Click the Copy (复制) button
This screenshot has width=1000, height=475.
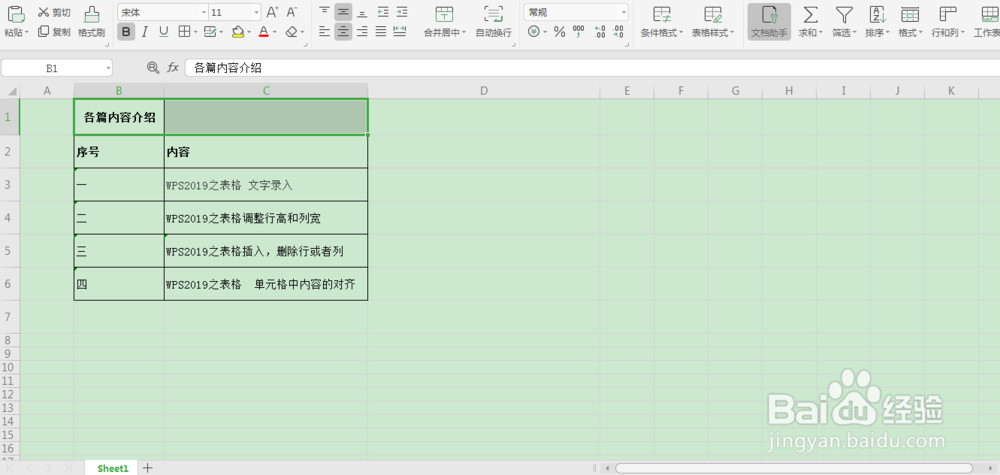[x=54, y=32]
